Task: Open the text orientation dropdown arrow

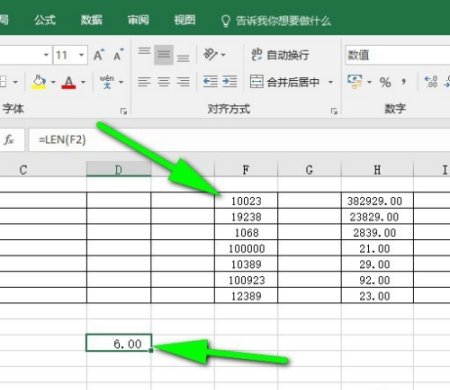Action: [x=223, y=55]
